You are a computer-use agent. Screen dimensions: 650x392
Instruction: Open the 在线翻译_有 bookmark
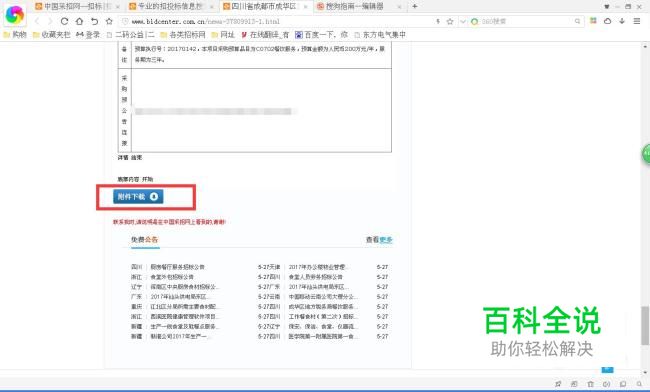click(265, 35)
